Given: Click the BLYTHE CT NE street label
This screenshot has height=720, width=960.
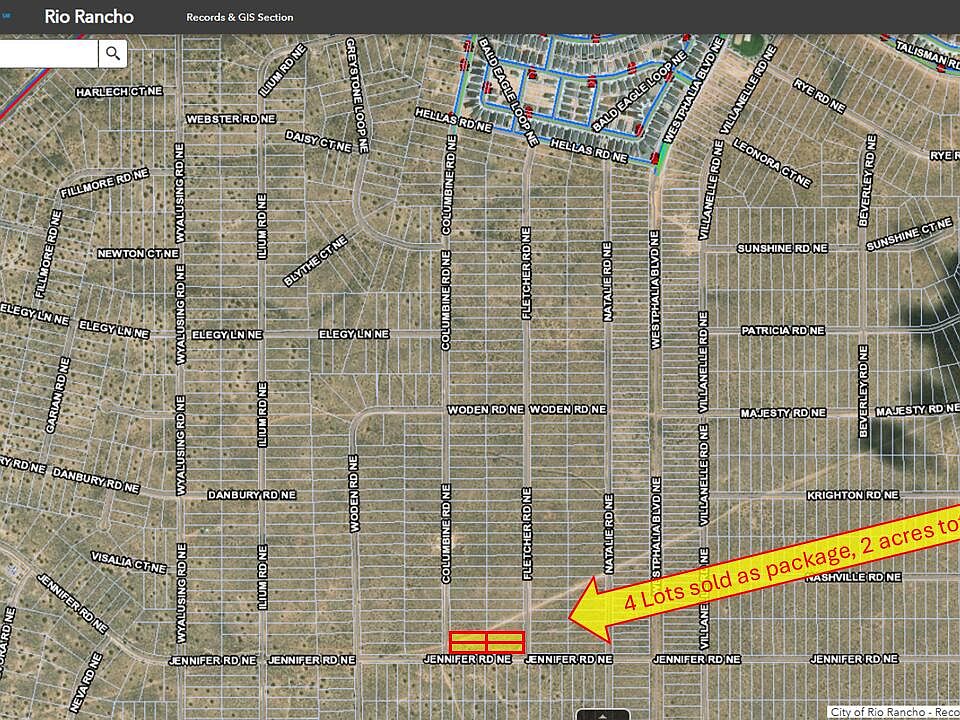Looking at the screenshot, I should [315, 261].
